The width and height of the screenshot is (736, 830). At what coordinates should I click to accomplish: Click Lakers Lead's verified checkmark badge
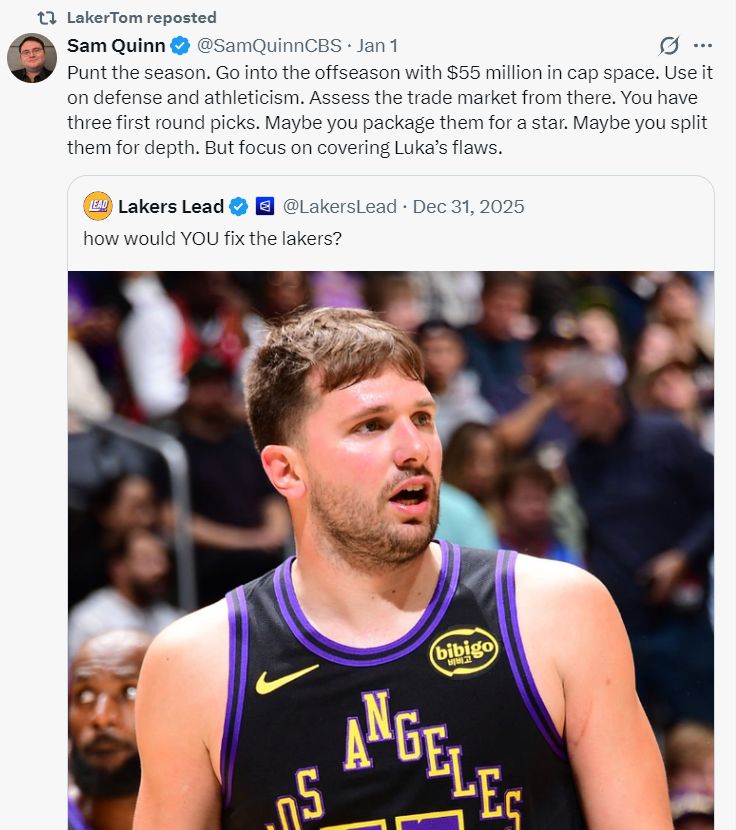point(239,207)
